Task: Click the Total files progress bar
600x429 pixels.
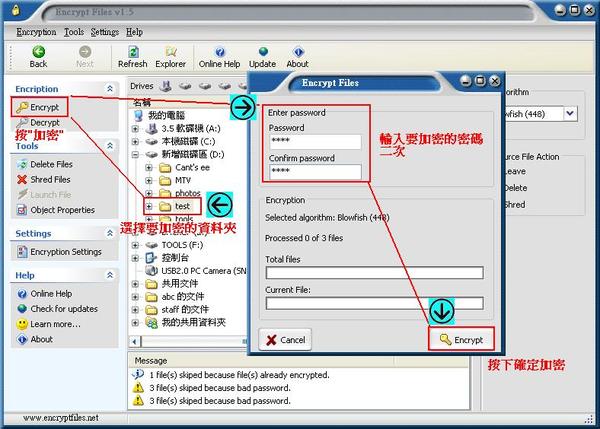Action: click(374, 272)
